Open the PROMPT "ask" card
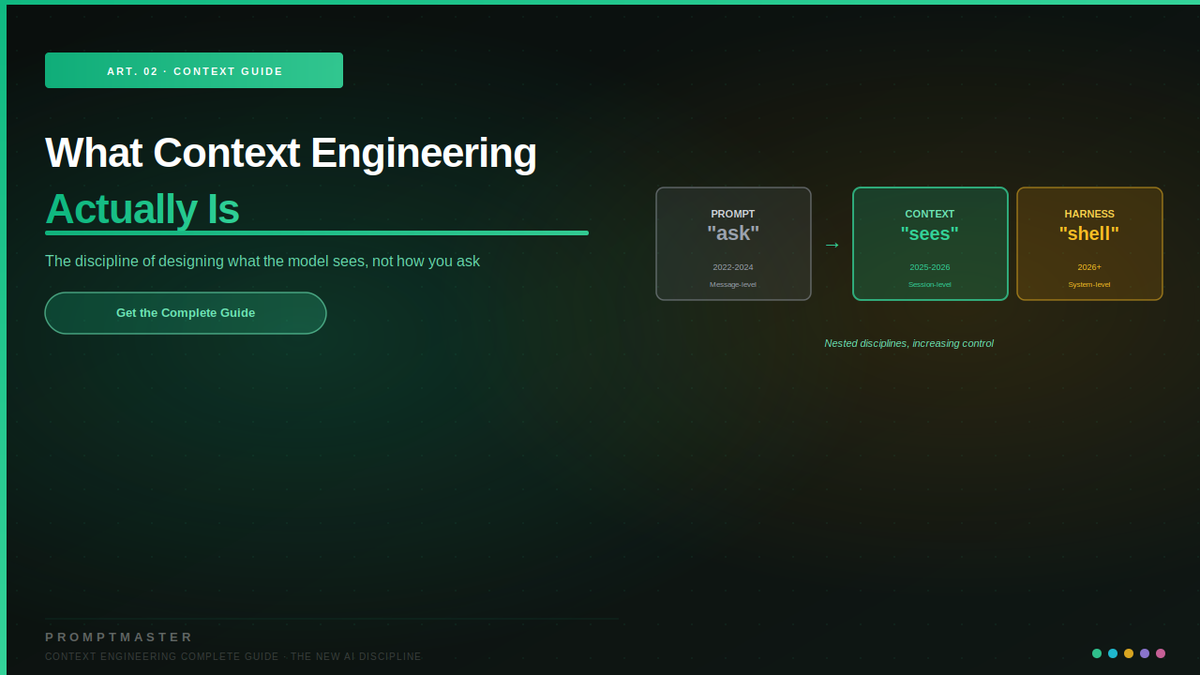The height and width of the screenshot is (675, 1200). pyautogui.click(x=733, y=244)
